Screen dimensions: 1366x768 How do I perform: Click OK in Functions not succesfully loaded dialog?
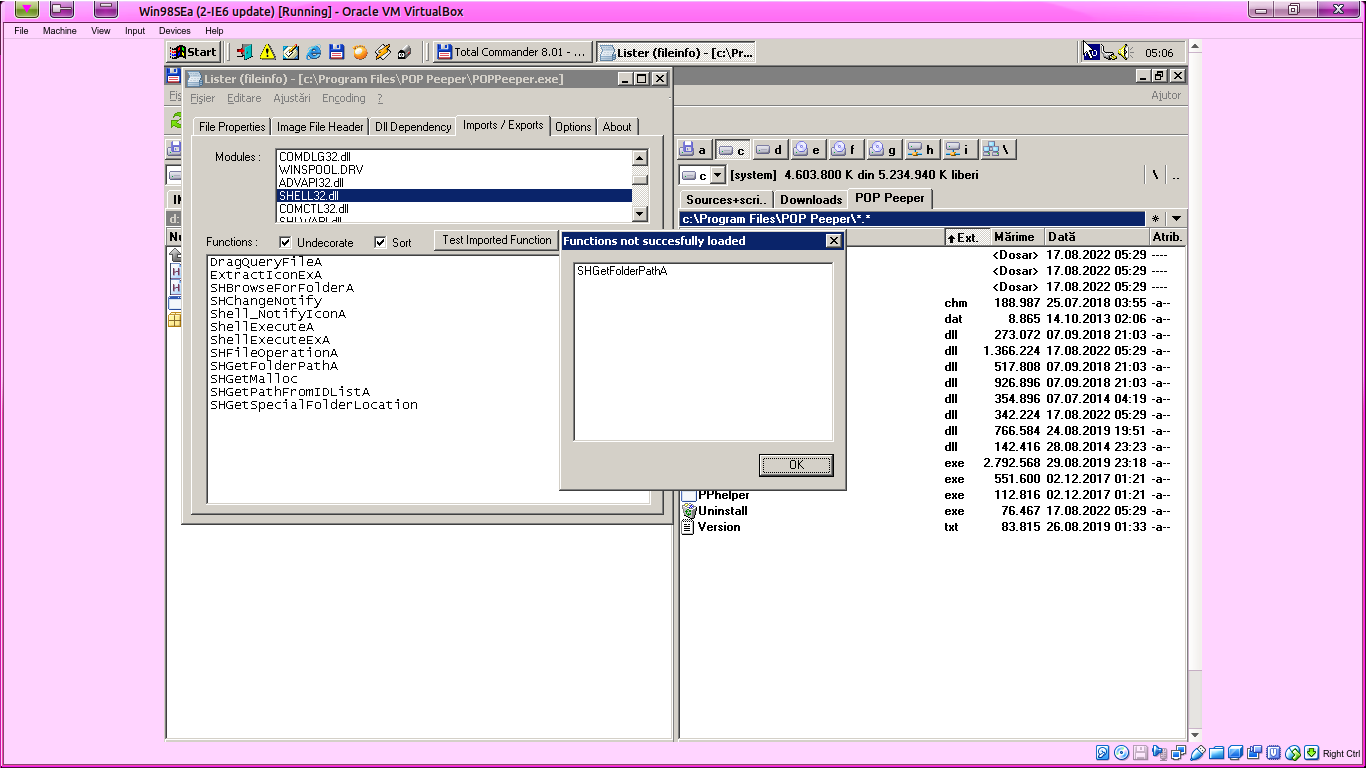coord(796,465)
